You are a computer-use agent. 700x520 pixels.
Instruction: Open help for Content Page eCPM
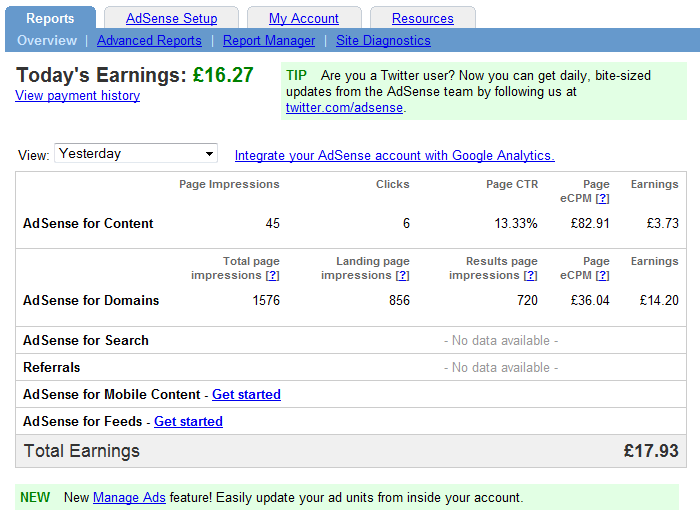(x=602, y=199)
